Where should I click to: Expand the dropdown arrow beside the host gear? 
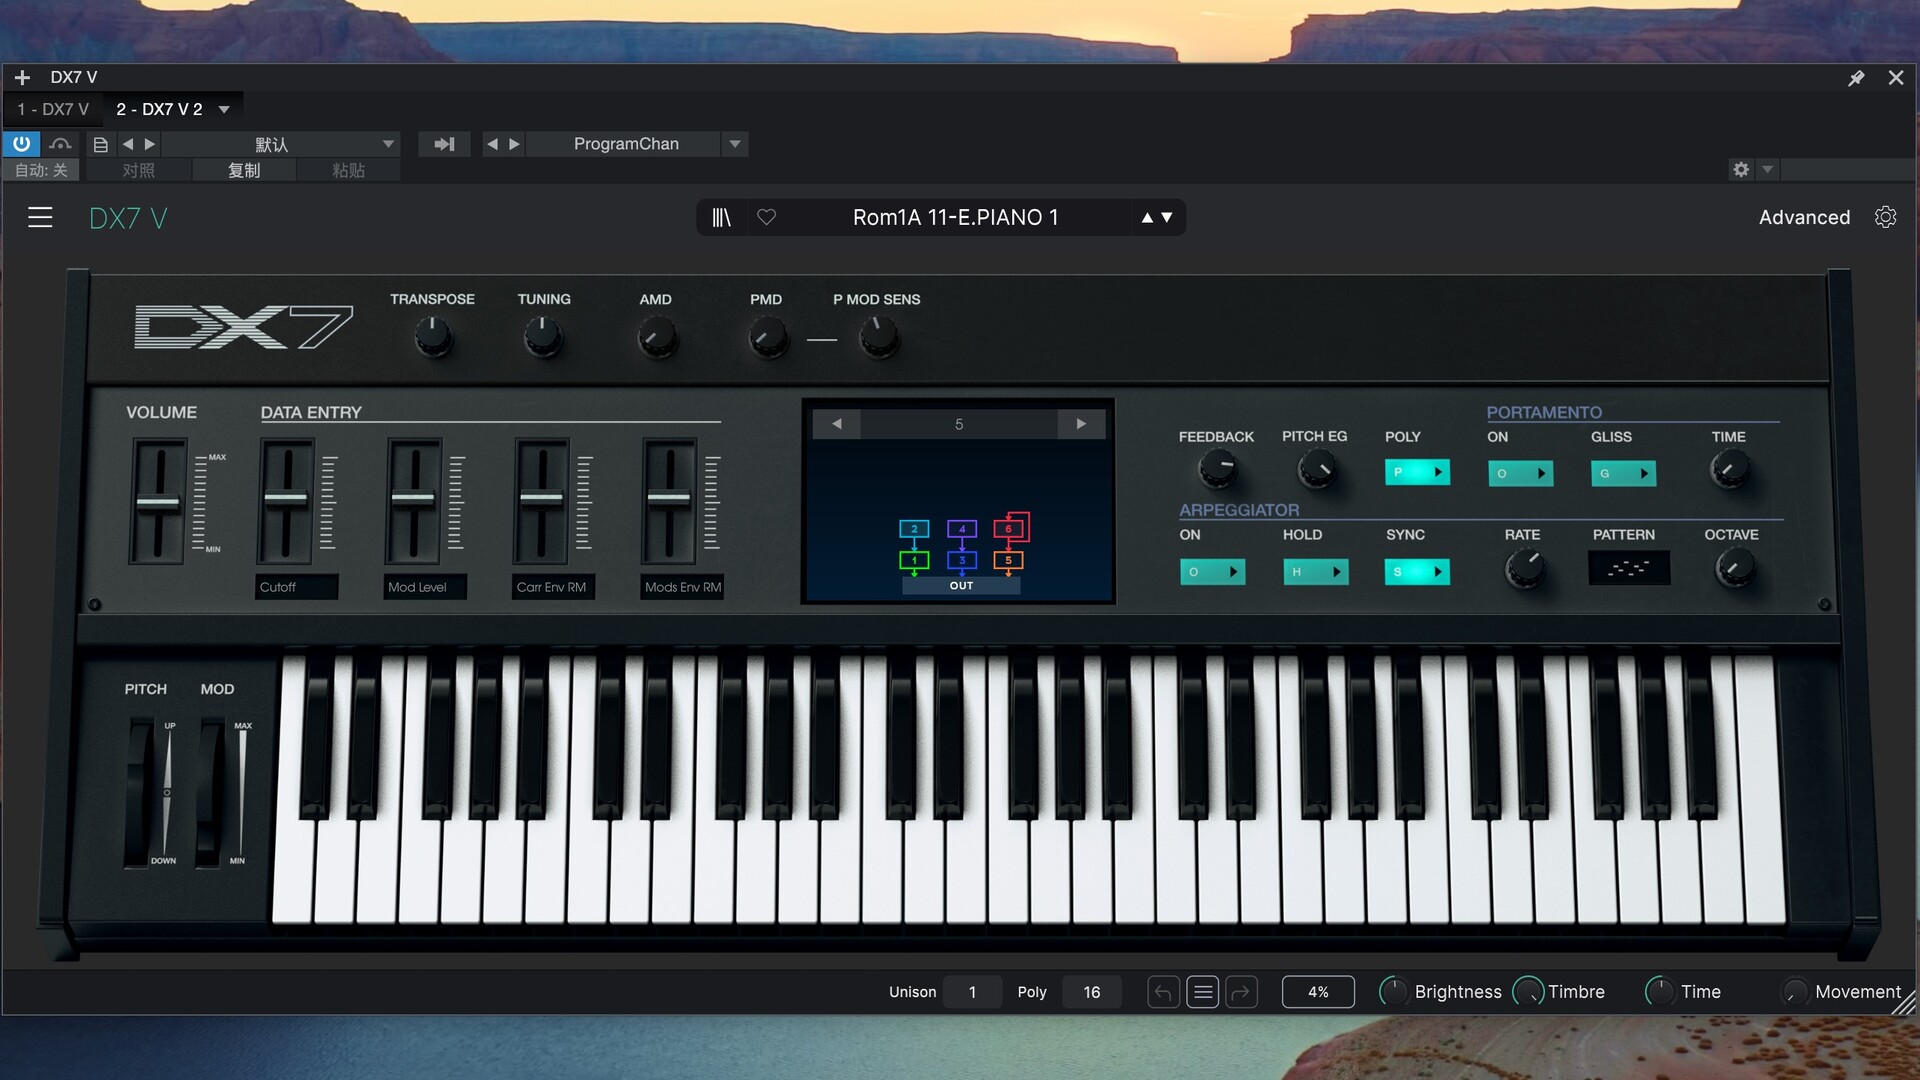(1767, 169)
